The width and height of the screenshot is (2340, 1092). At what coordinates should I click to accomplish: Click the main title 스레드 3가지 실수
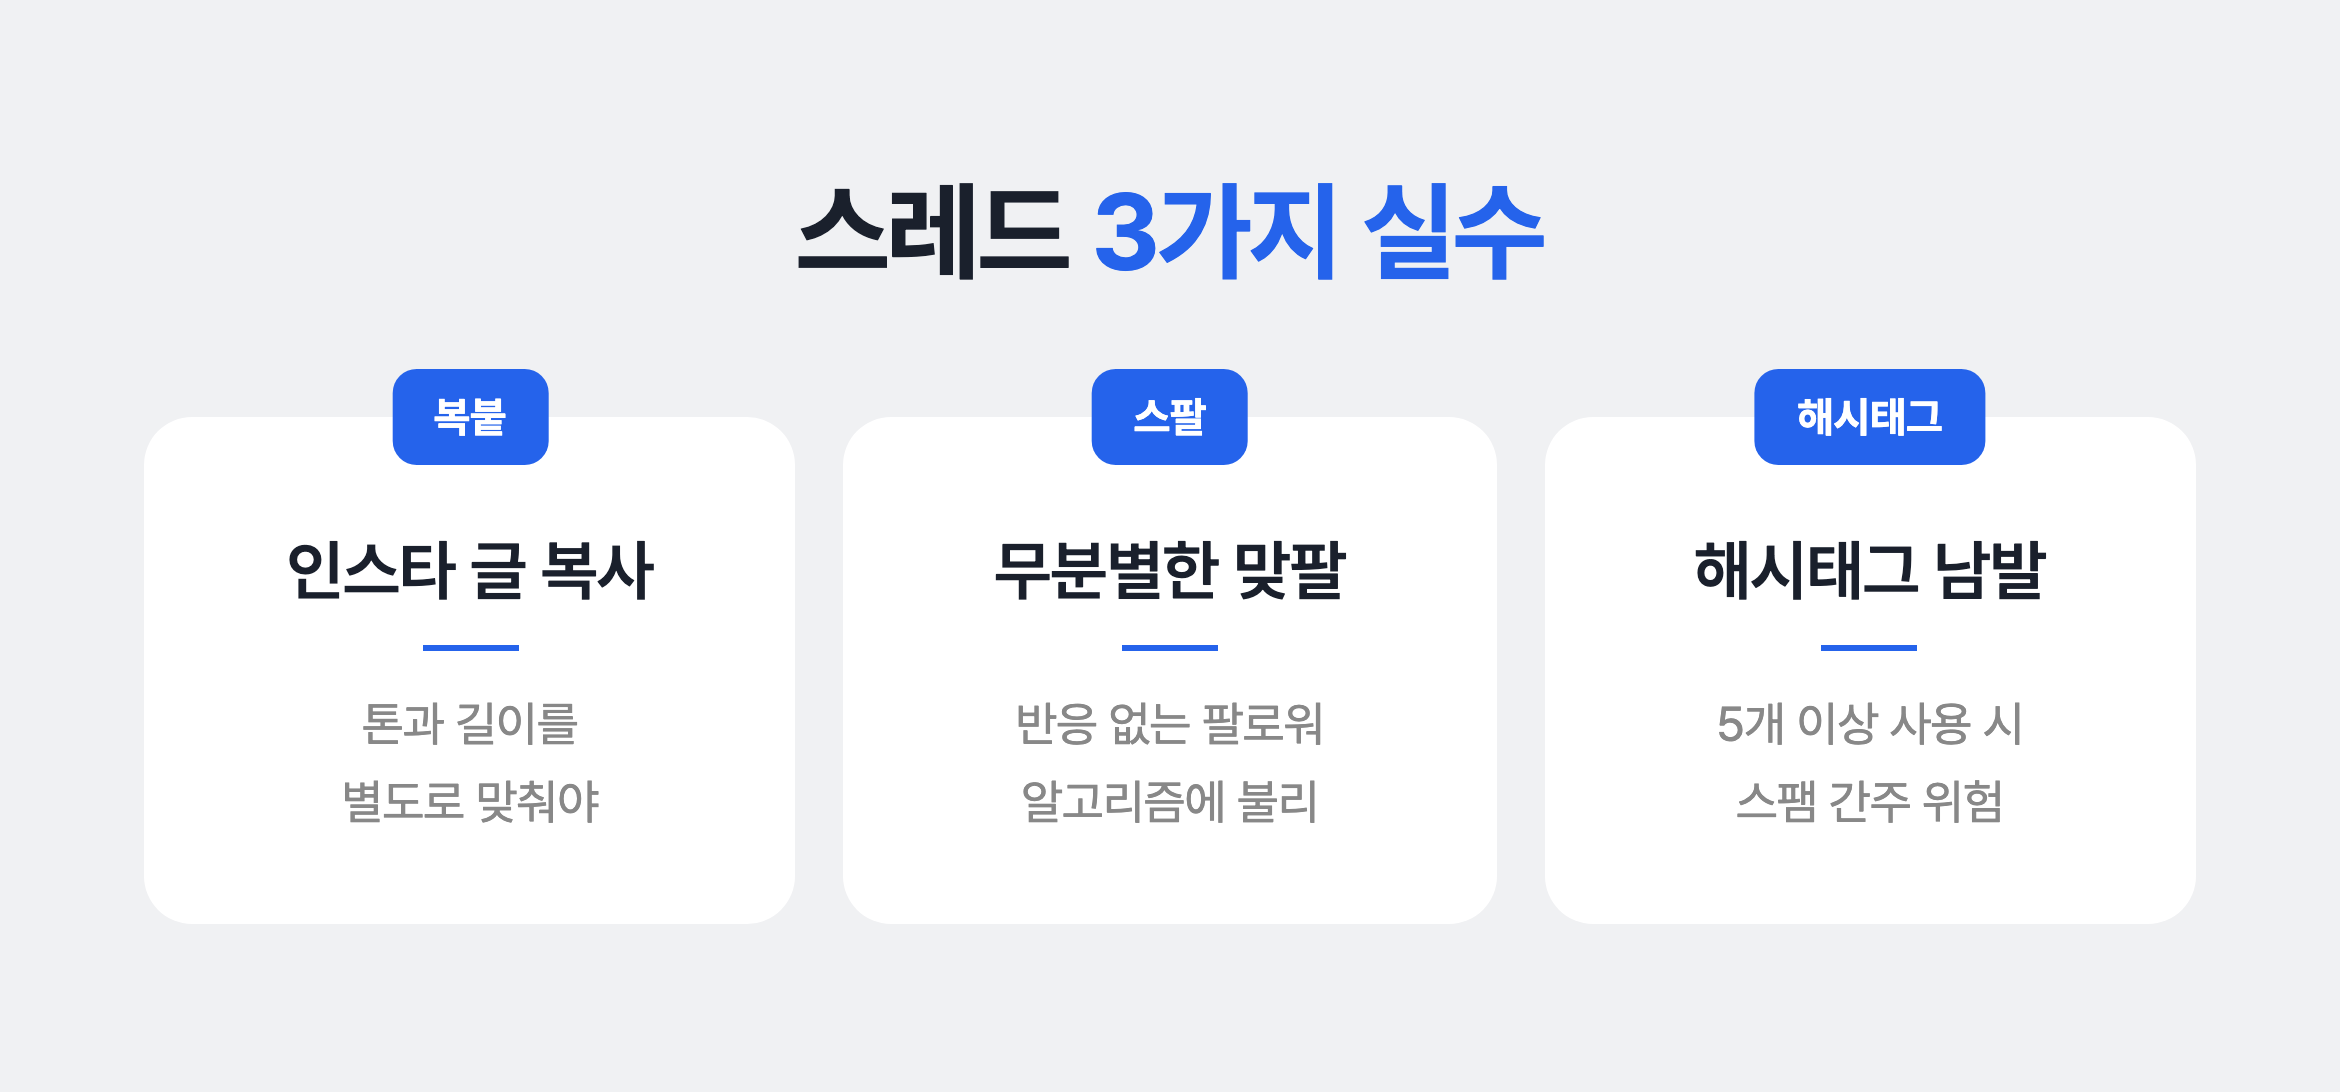[x=1170, y=231]
